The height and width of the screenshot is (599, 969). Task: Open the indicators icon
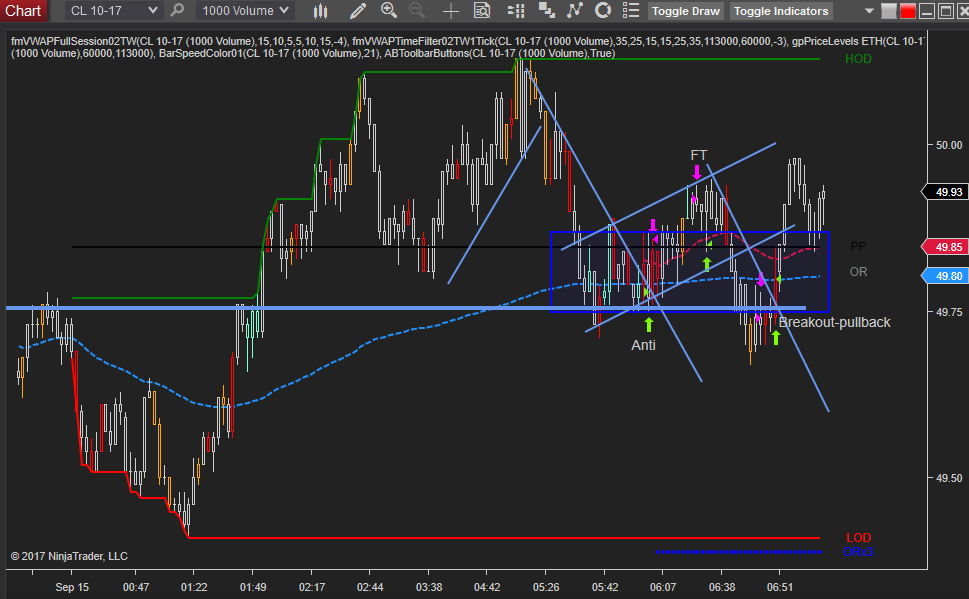[575, 11]
